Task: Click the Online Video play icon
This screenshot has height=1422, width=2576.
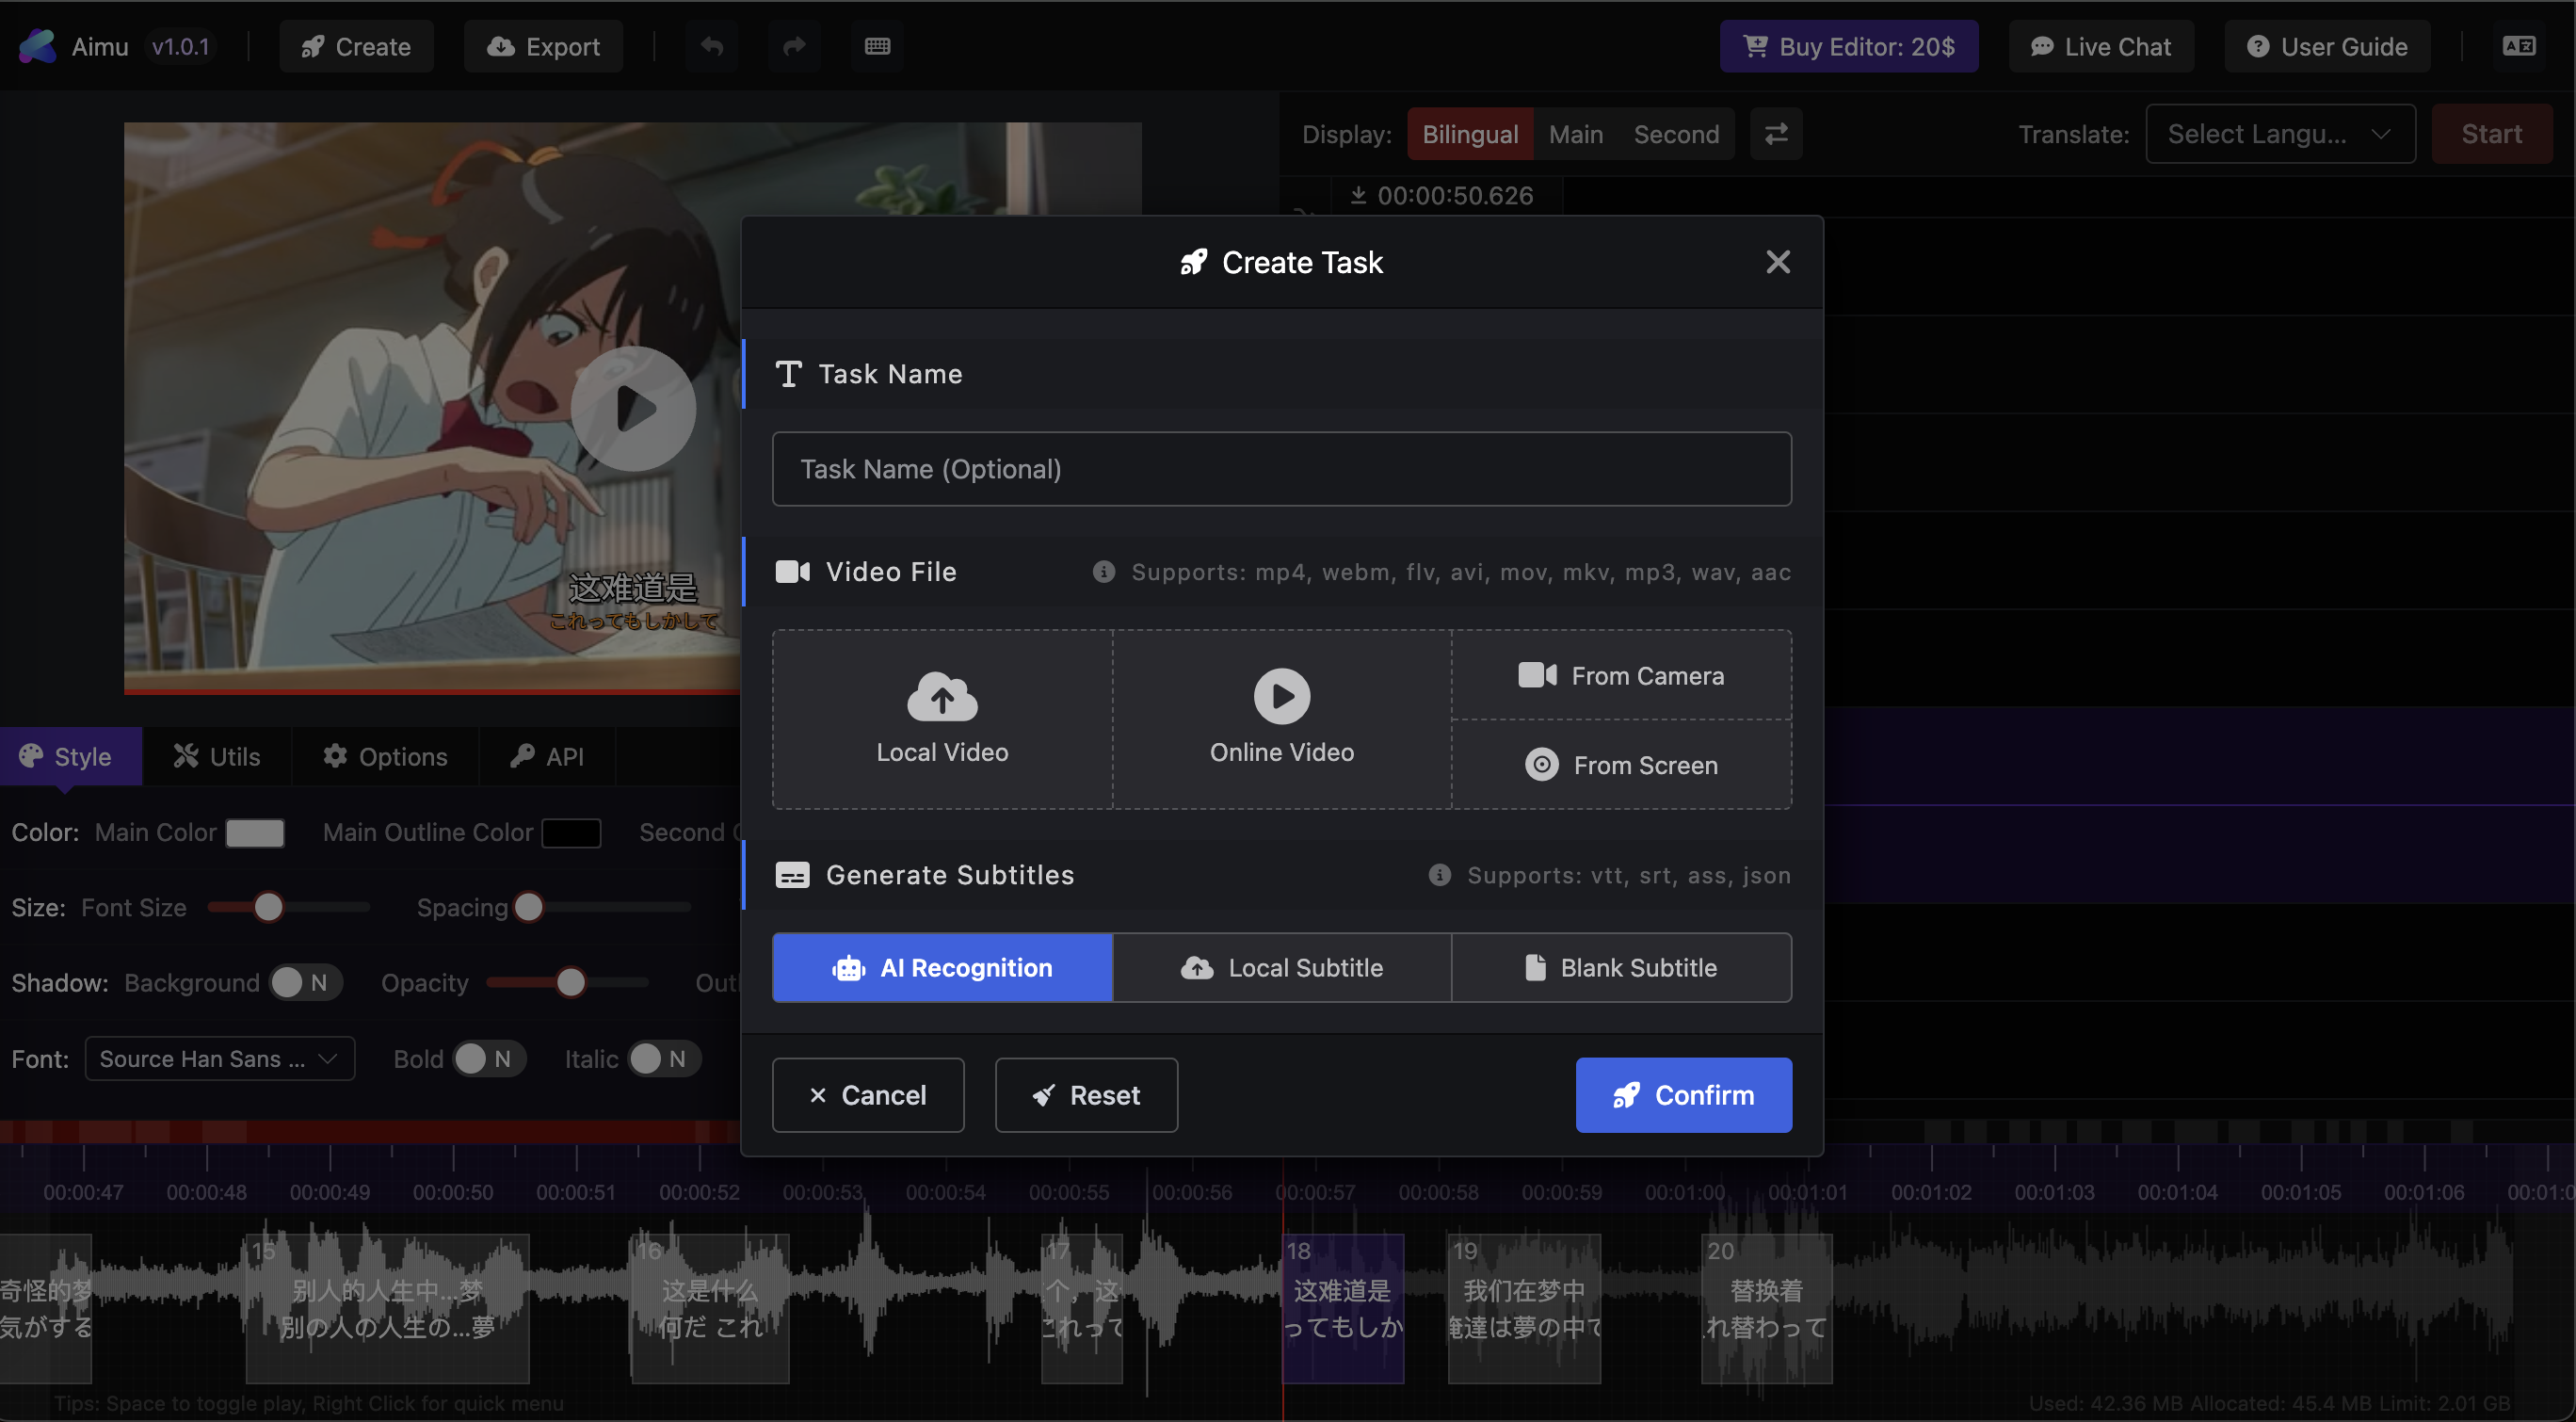Action: 1282,696
